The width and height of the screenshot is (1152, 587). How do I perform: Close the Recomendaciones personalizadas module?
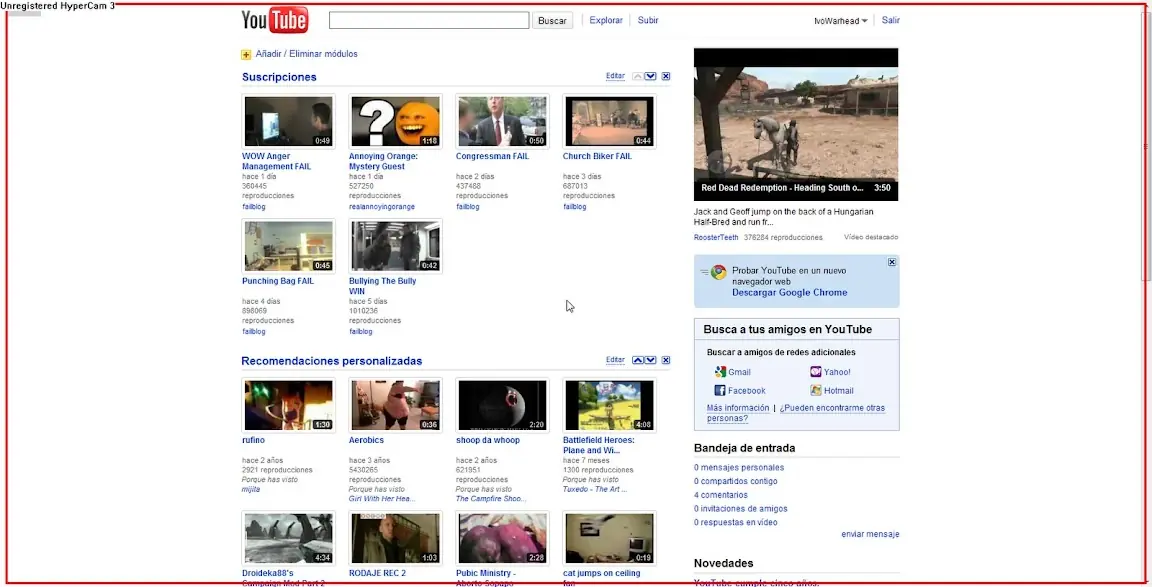[666, 360]
